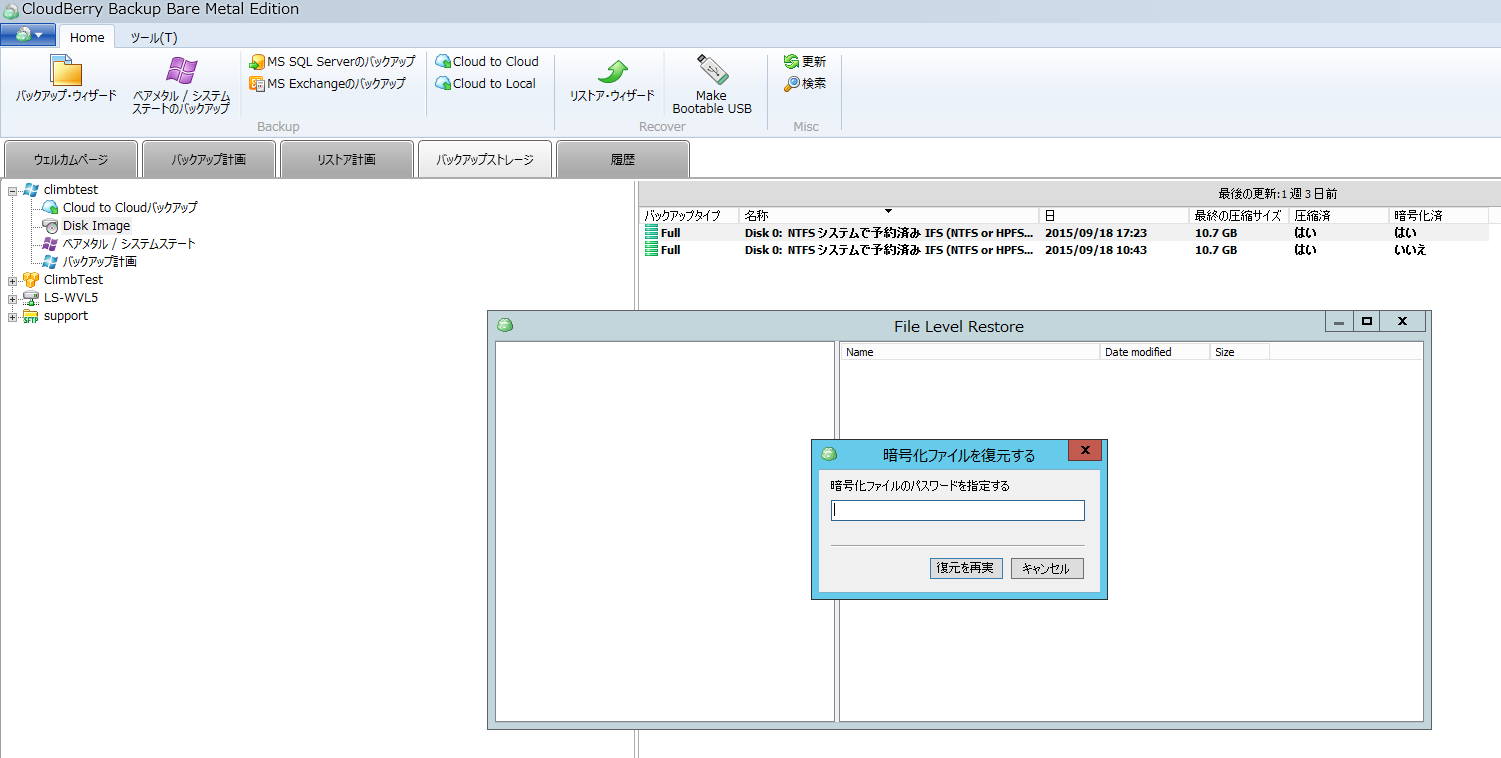Select Full backup row dated 2015/09/18 10:43
The height and width of the screenshot is (758, 1501).
tap(1064, 249)
